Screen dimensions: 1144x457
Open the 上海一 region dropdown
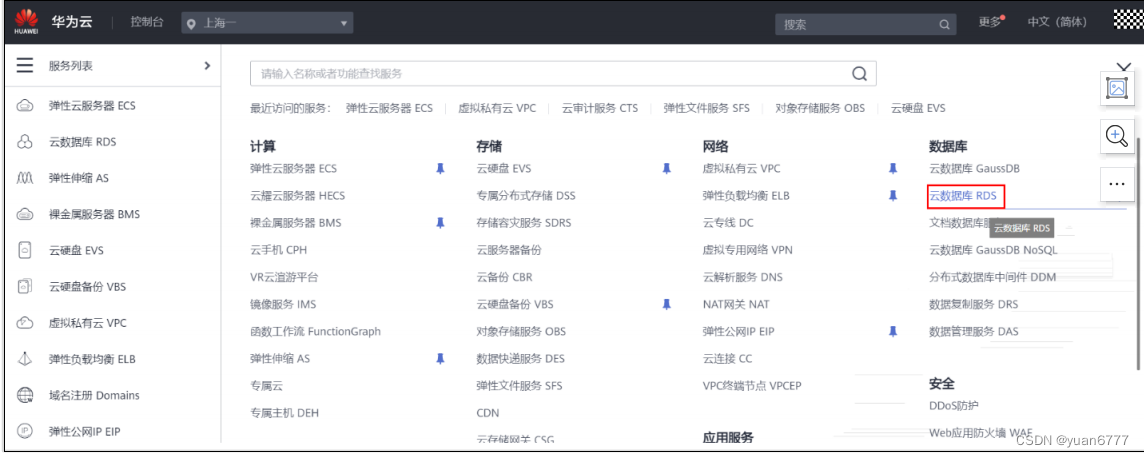pyautogui.click(x=267, y=24)
